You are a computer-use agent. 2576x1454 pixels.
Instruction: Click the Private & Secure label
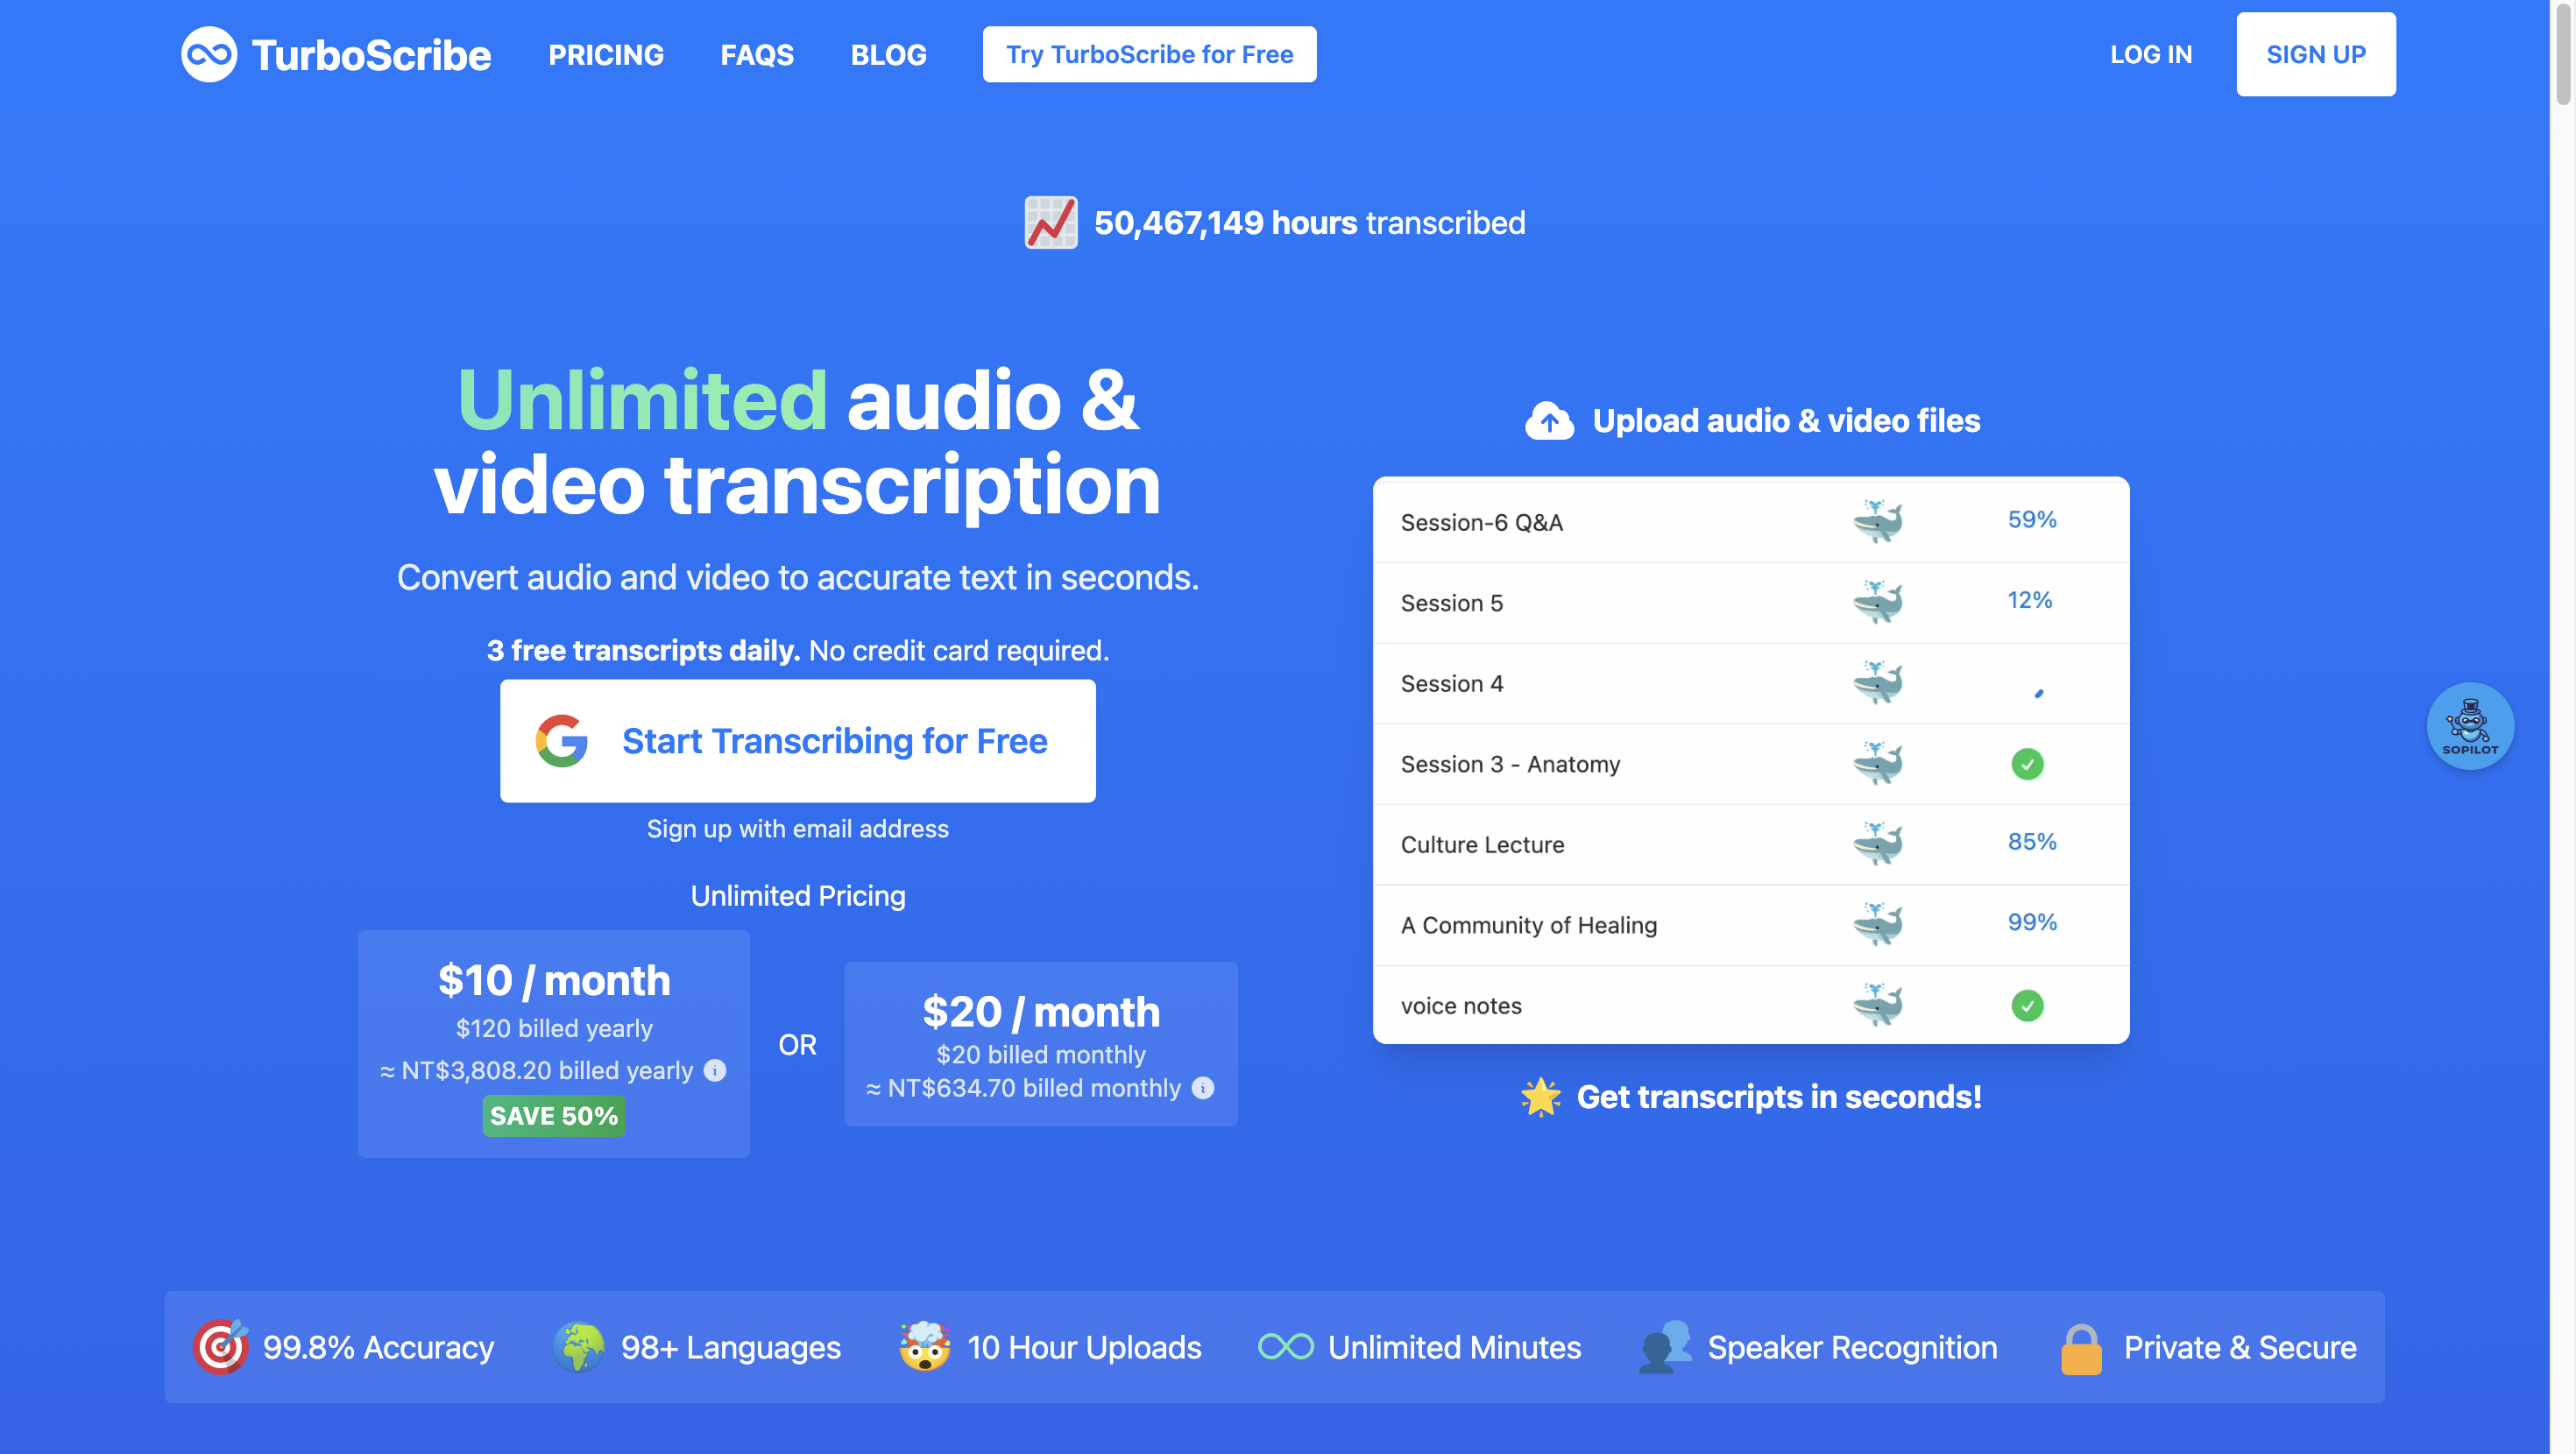(x=2240, y=1347)
